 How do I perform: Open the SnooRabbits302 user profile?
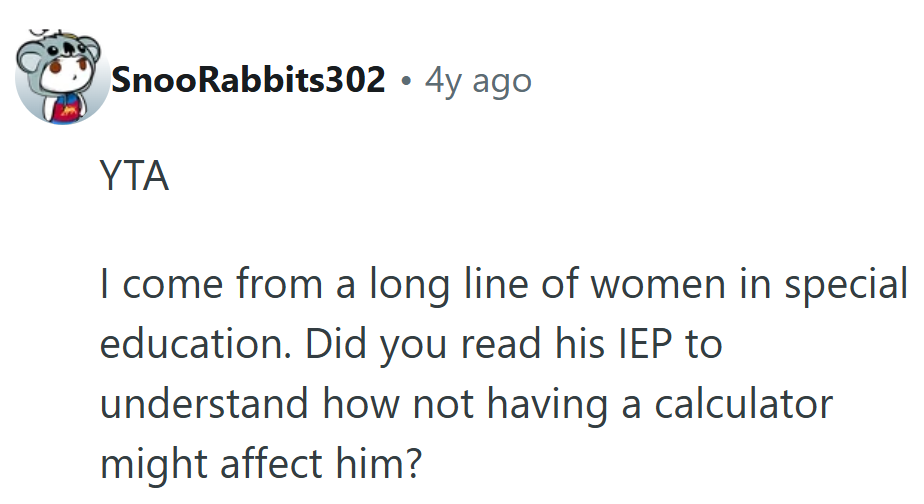tap(249, 80)
